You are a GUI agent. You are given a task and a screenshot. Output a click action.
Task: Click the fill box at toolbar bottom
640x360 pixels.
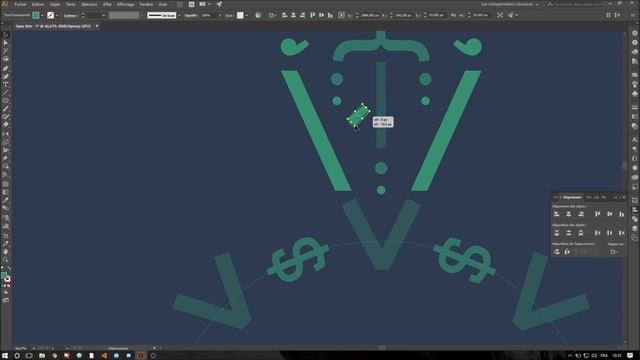coord(4,276)
